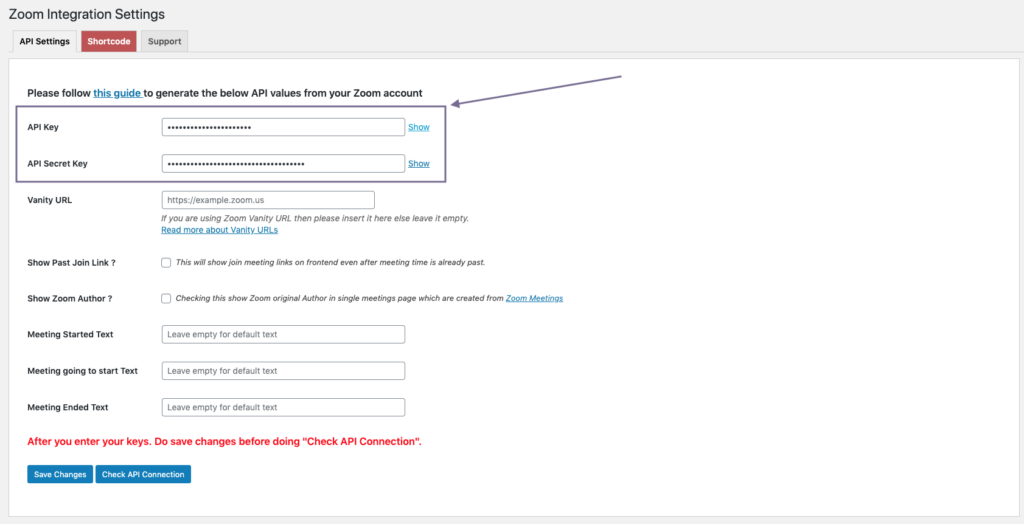This screenshot has height=524, width=1024.
Task: Enable the Show Past Join Link checkbox
Action: (x=166, y=262)
